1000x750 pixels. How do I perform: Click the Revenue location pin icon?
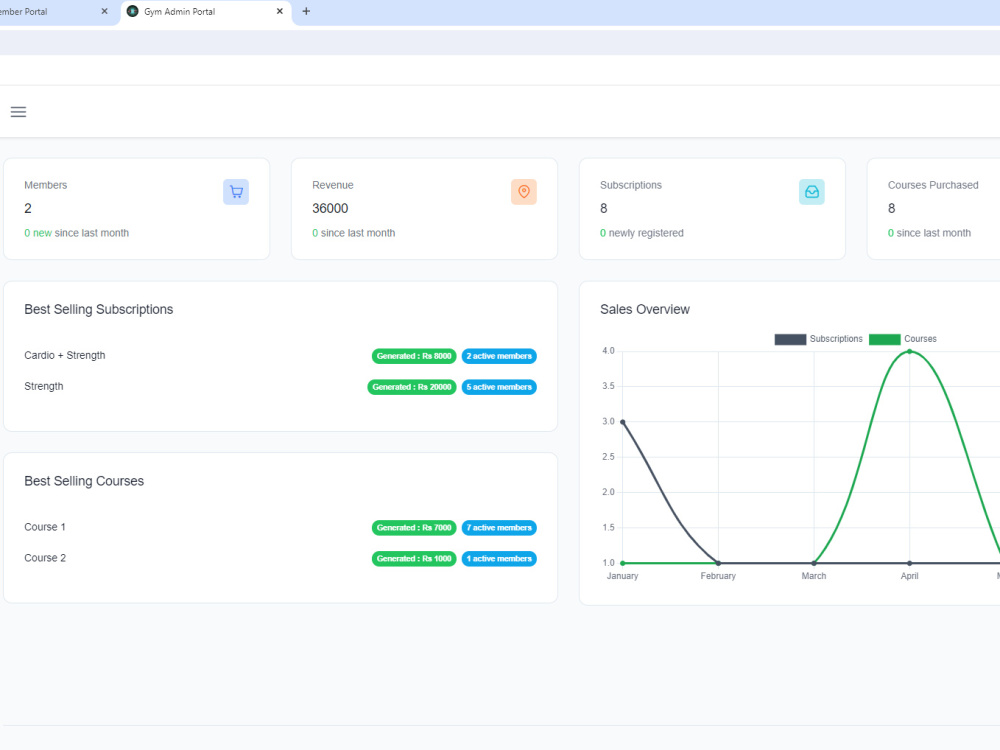point(524,192)
